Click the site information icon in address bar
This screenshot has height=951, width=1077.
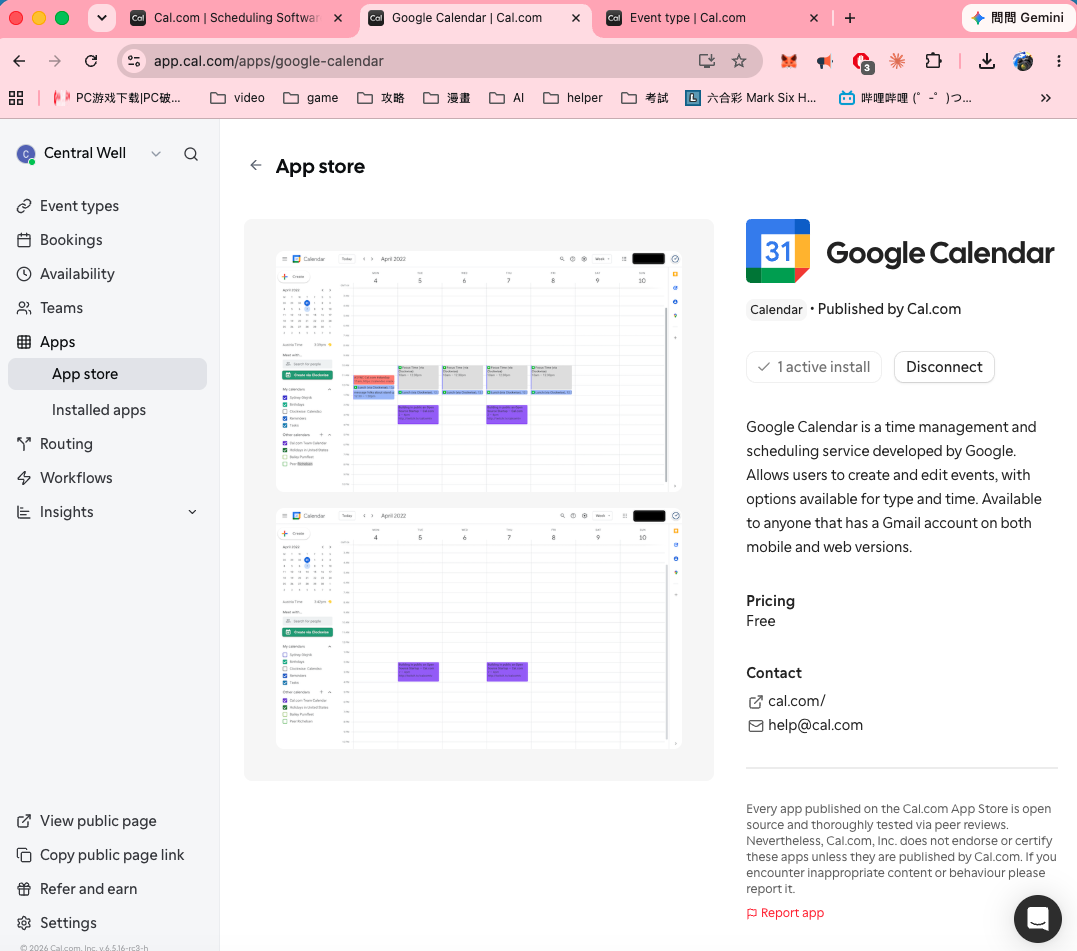click(x=134, y=61)
